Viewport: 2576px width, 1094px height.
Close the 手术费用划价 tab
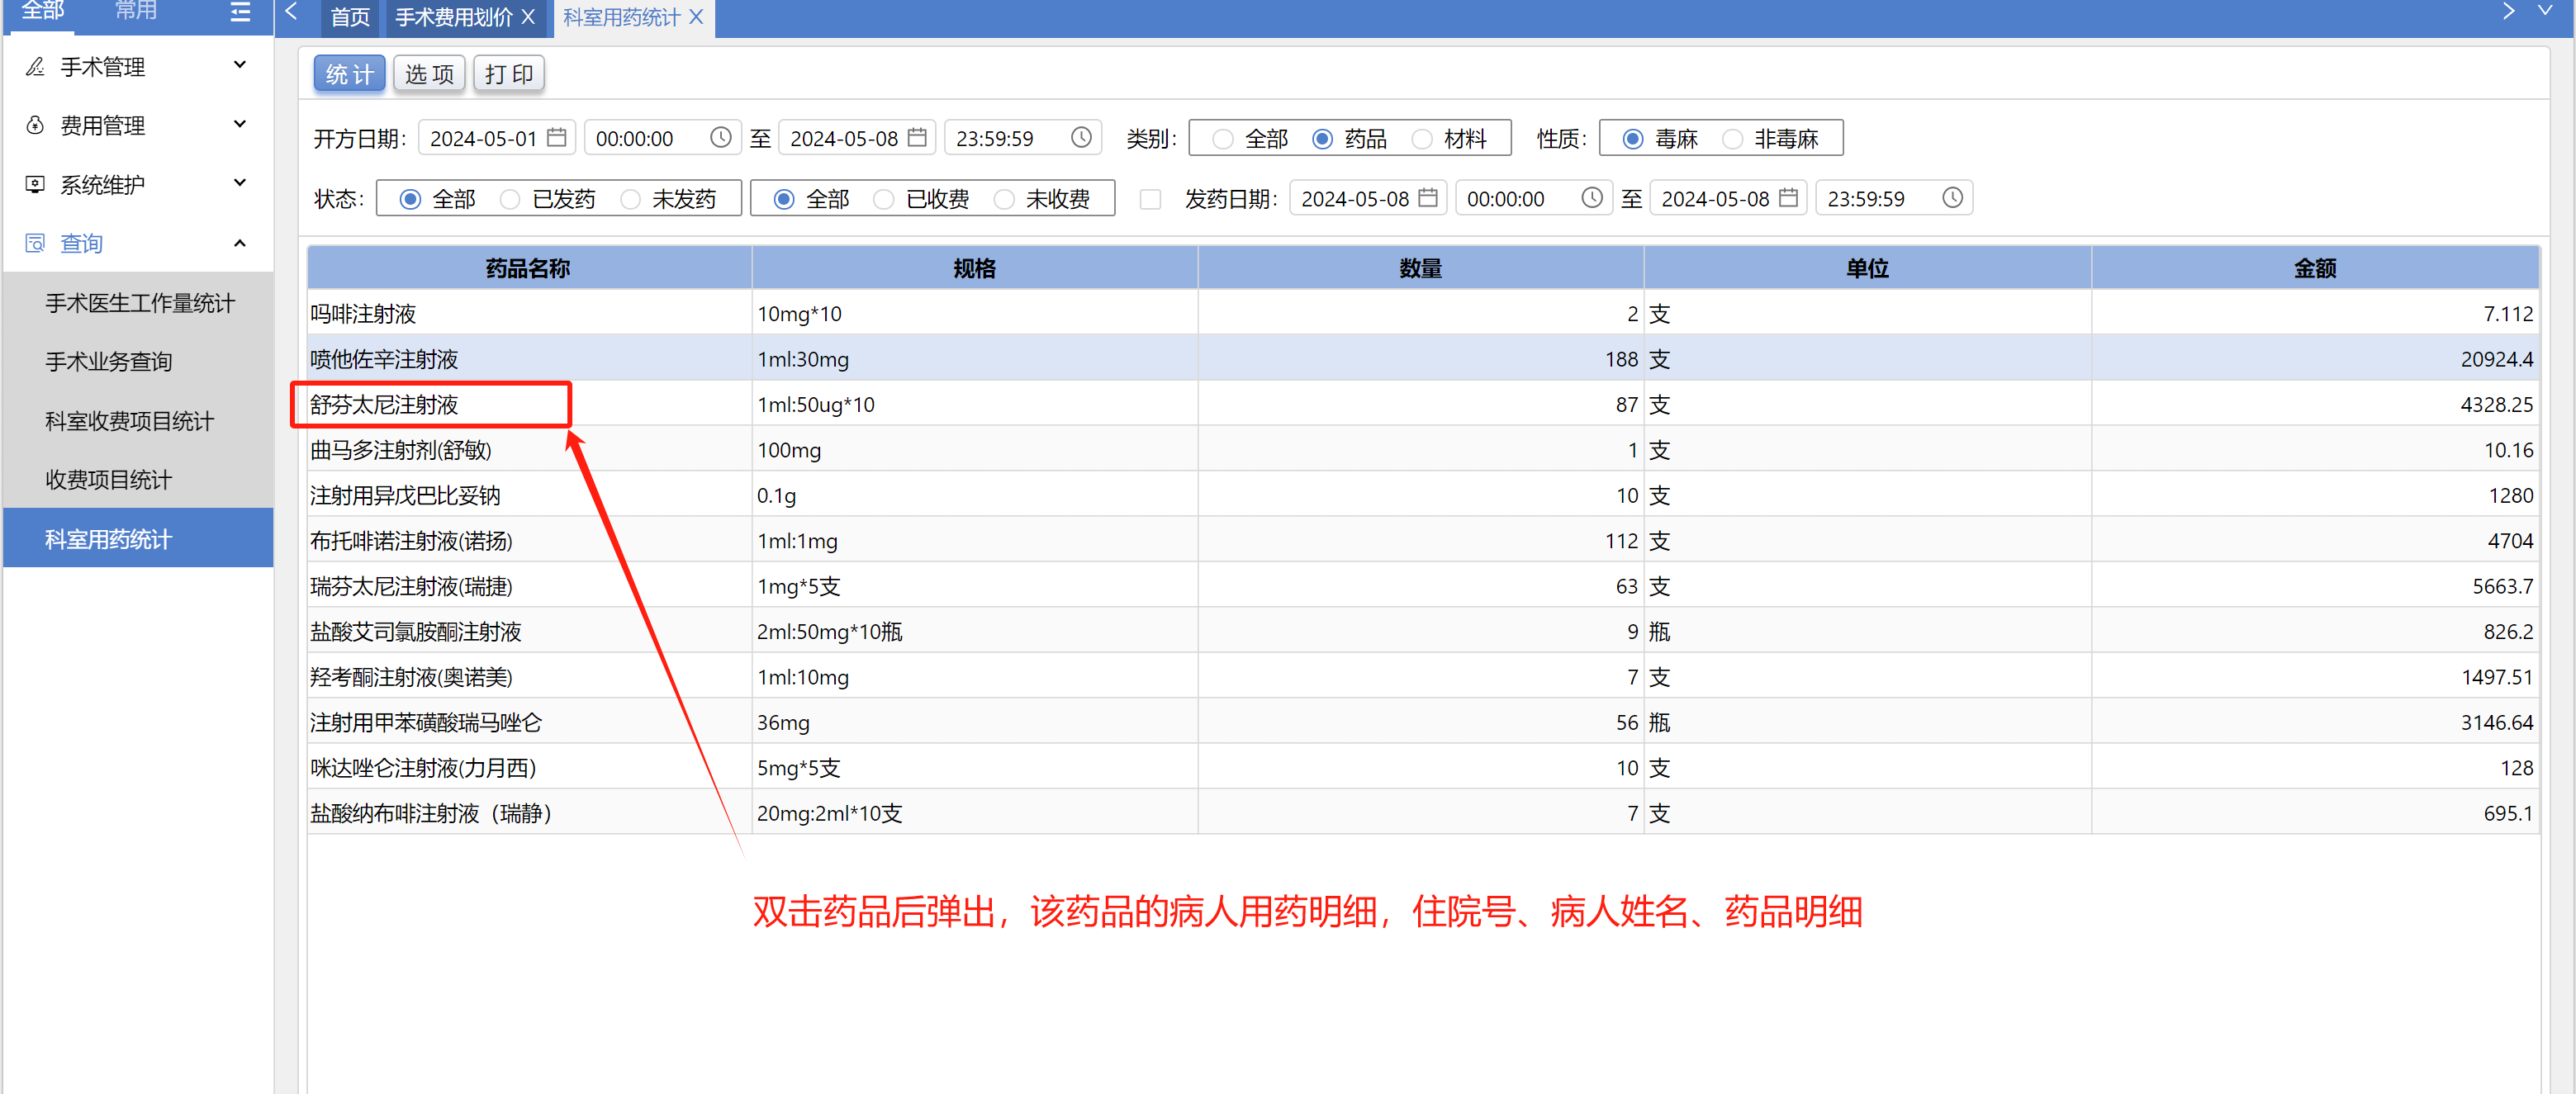529,17
